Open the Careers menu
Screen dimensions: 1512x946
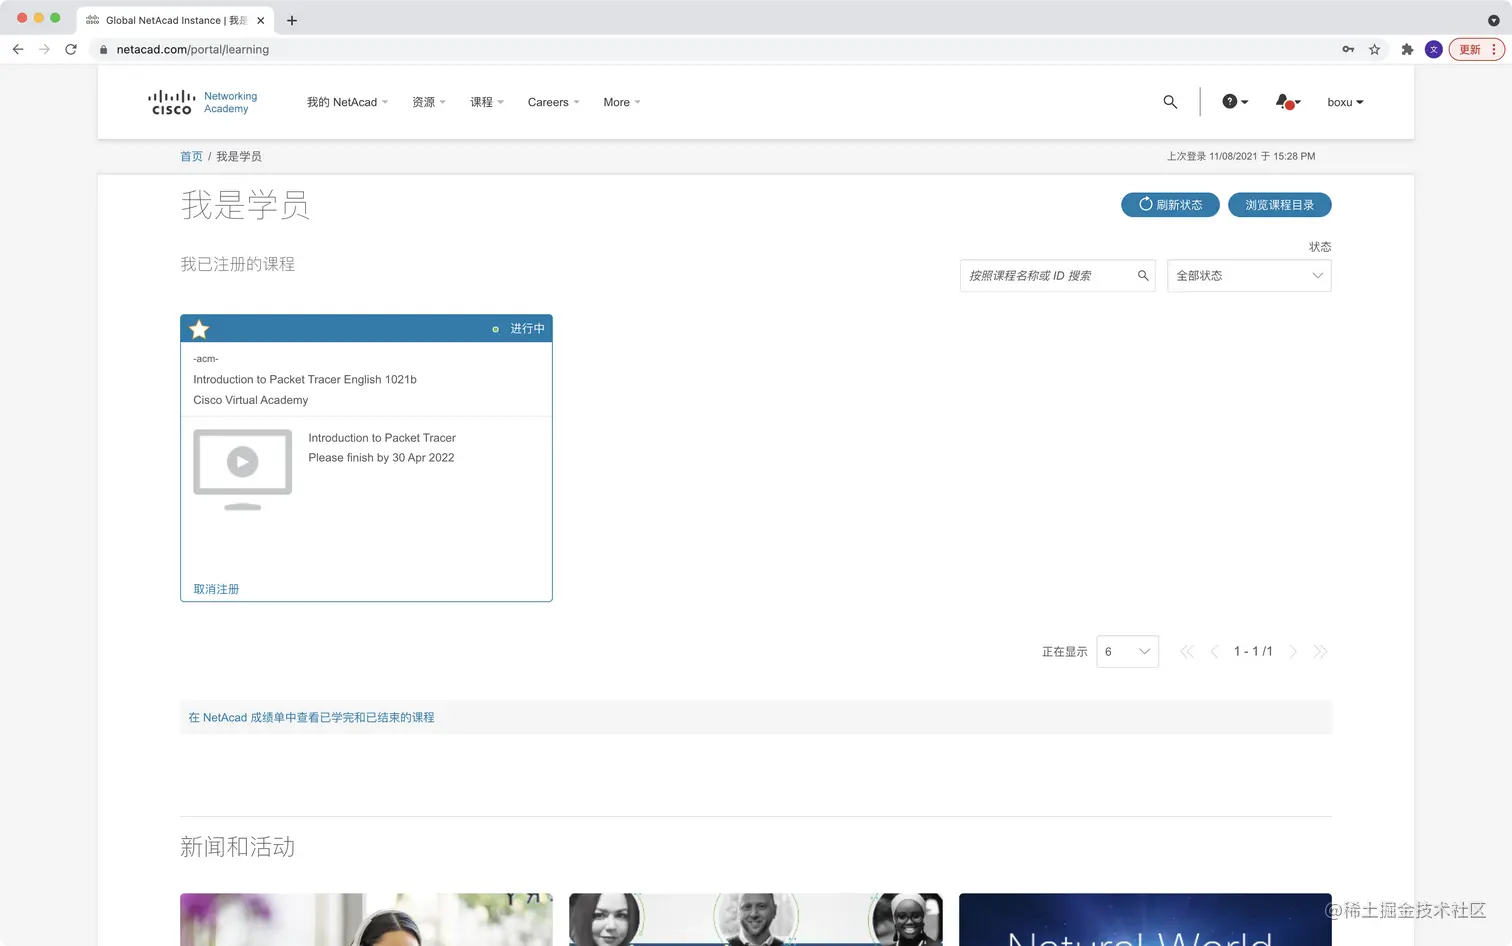[x=553, y=102]
